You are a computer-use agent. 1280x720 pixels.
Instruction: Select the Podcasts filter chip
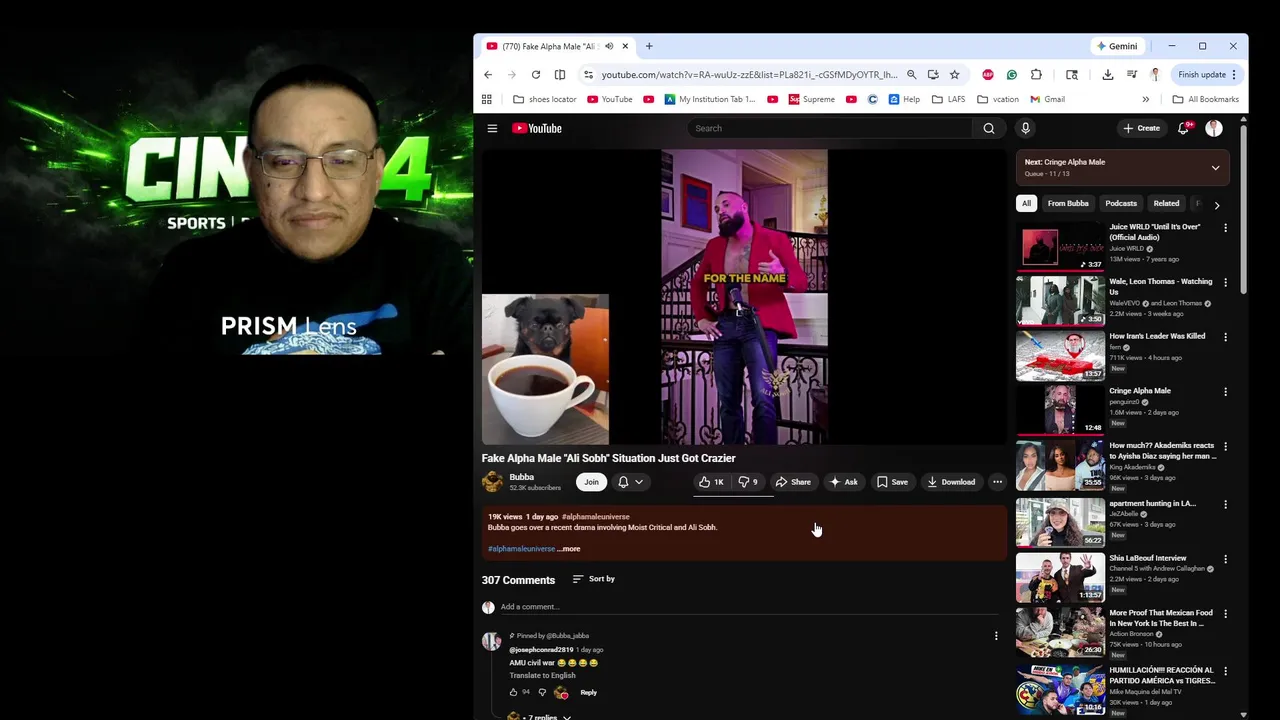click(1121, 203)
